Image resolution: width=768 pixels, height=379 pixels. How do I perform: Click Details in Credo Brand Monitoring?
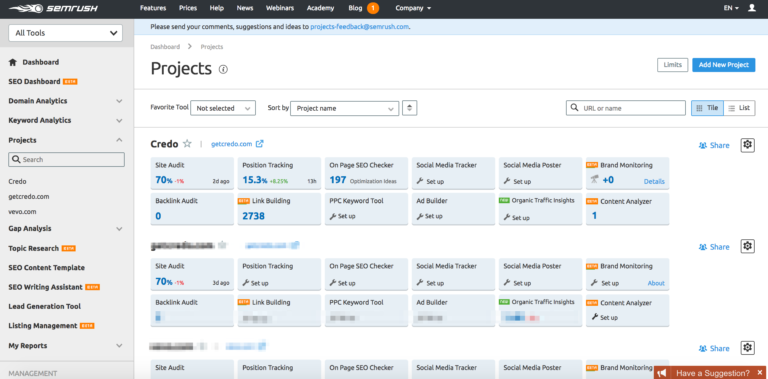point(654,181)
